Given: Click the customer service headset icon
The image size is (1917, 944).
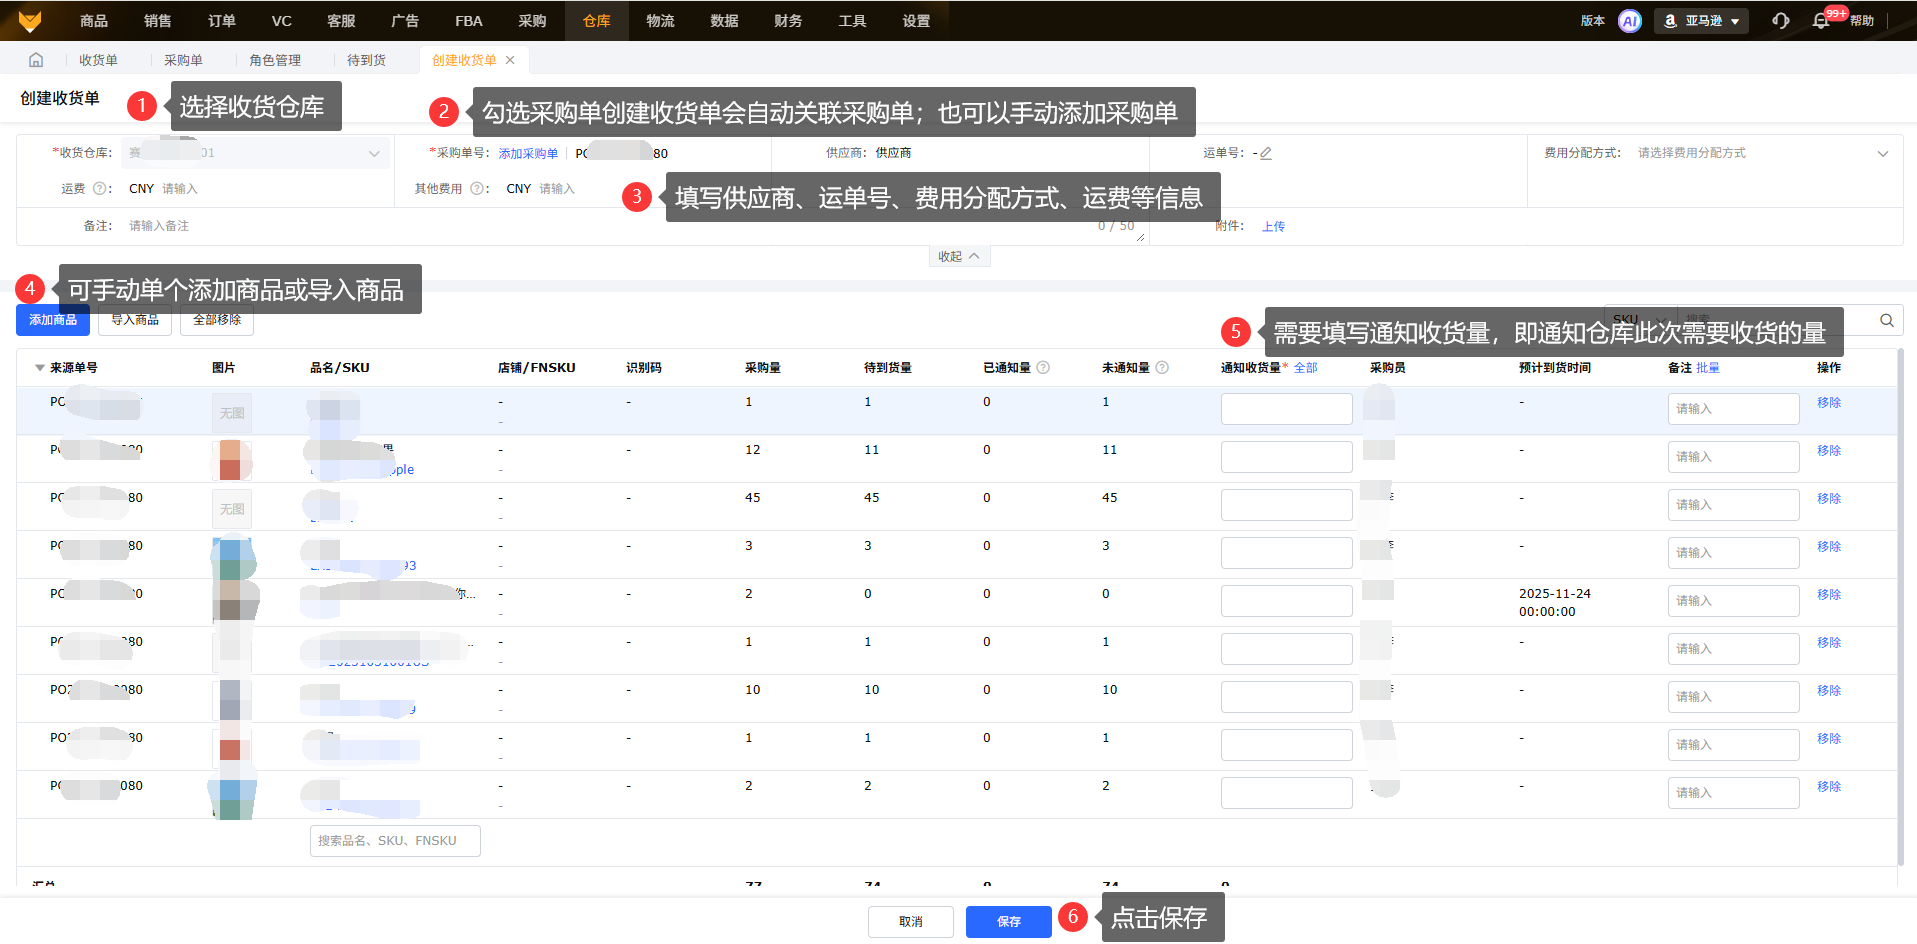Looking at the screenshot, I should [x=1780, y=21].
